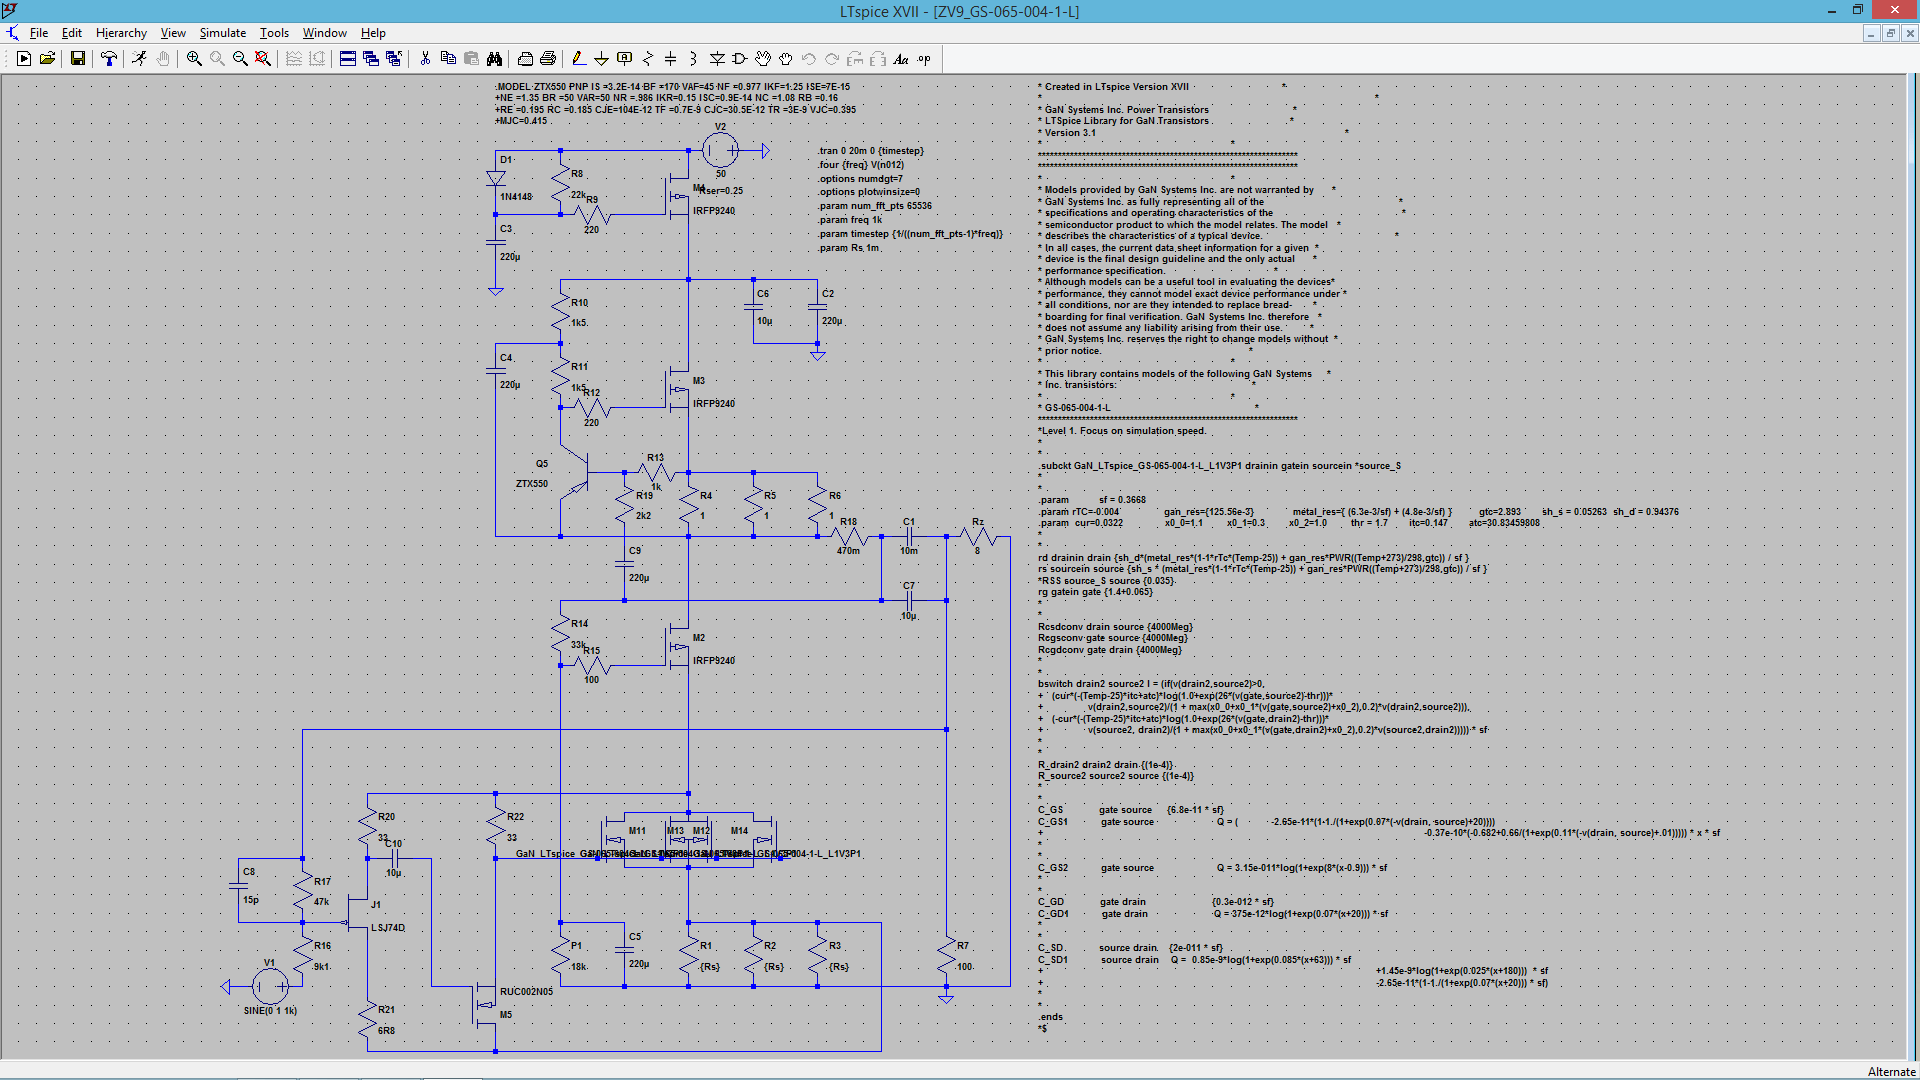
Task: Click the 1N4148 diode label
Action: [516, 197]
